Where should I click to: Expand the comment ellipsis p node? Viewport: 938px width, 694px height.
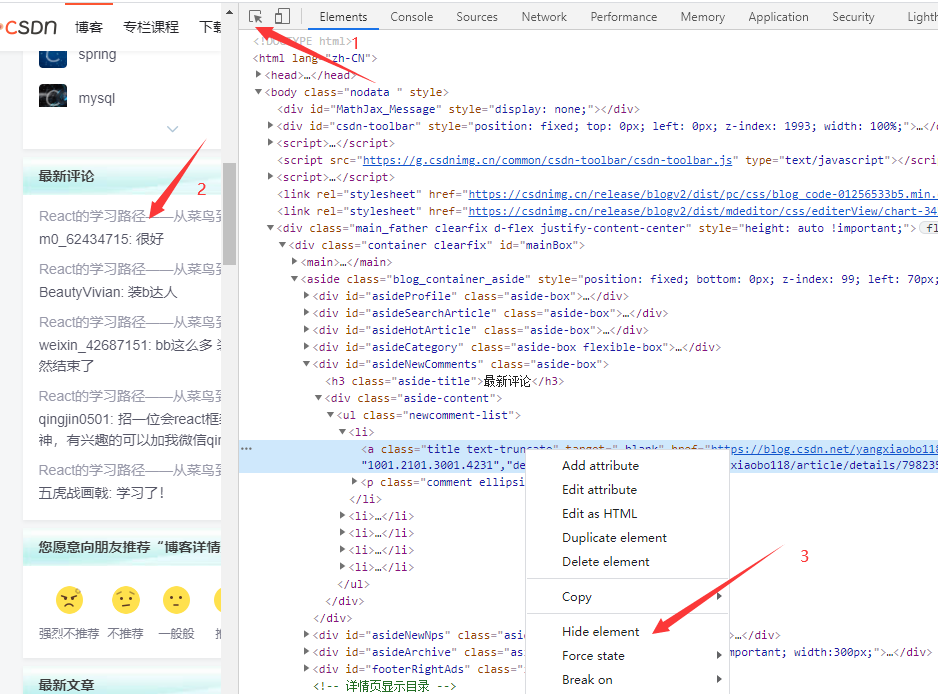coord(354,481)
